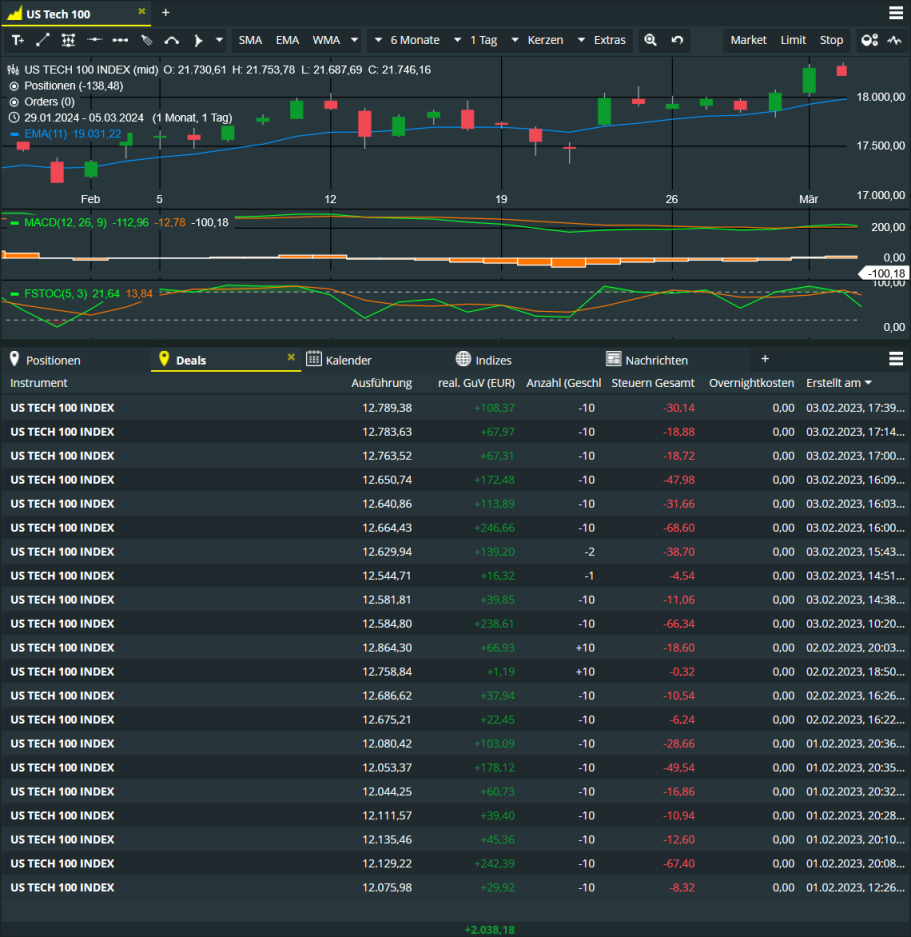911x937 pixels.
Task: Add a new tab in the lower panel
Action: (x=765, y=359)
